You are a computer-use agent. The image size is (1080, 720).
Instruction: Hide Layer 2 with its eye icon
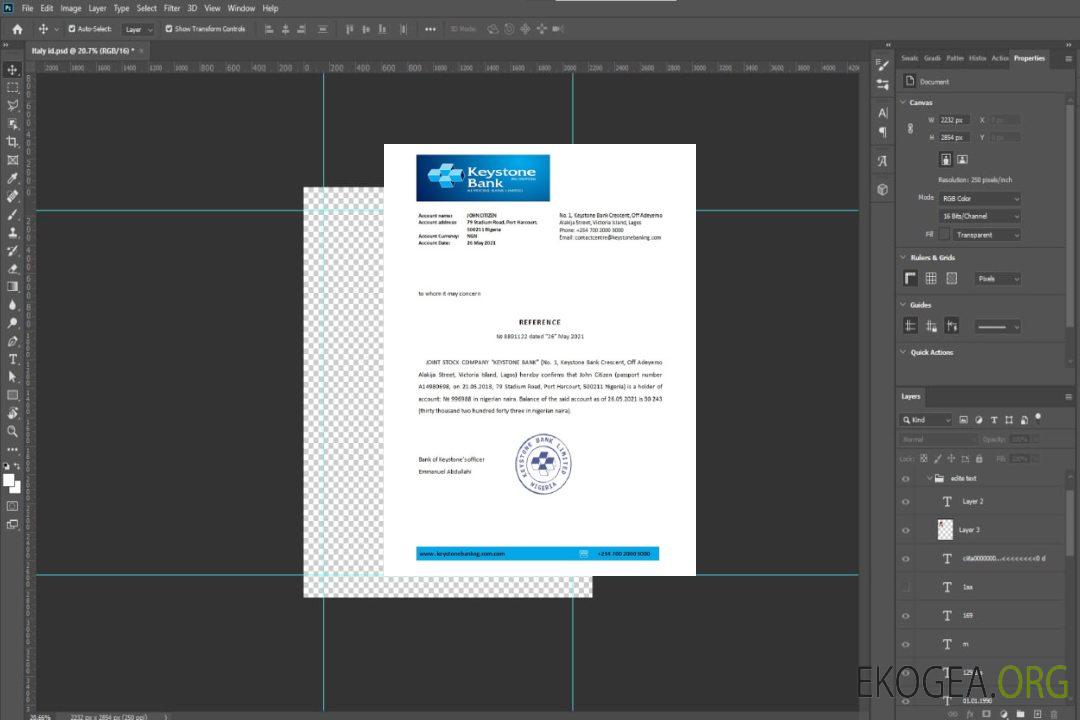click(x=906, y=502)
